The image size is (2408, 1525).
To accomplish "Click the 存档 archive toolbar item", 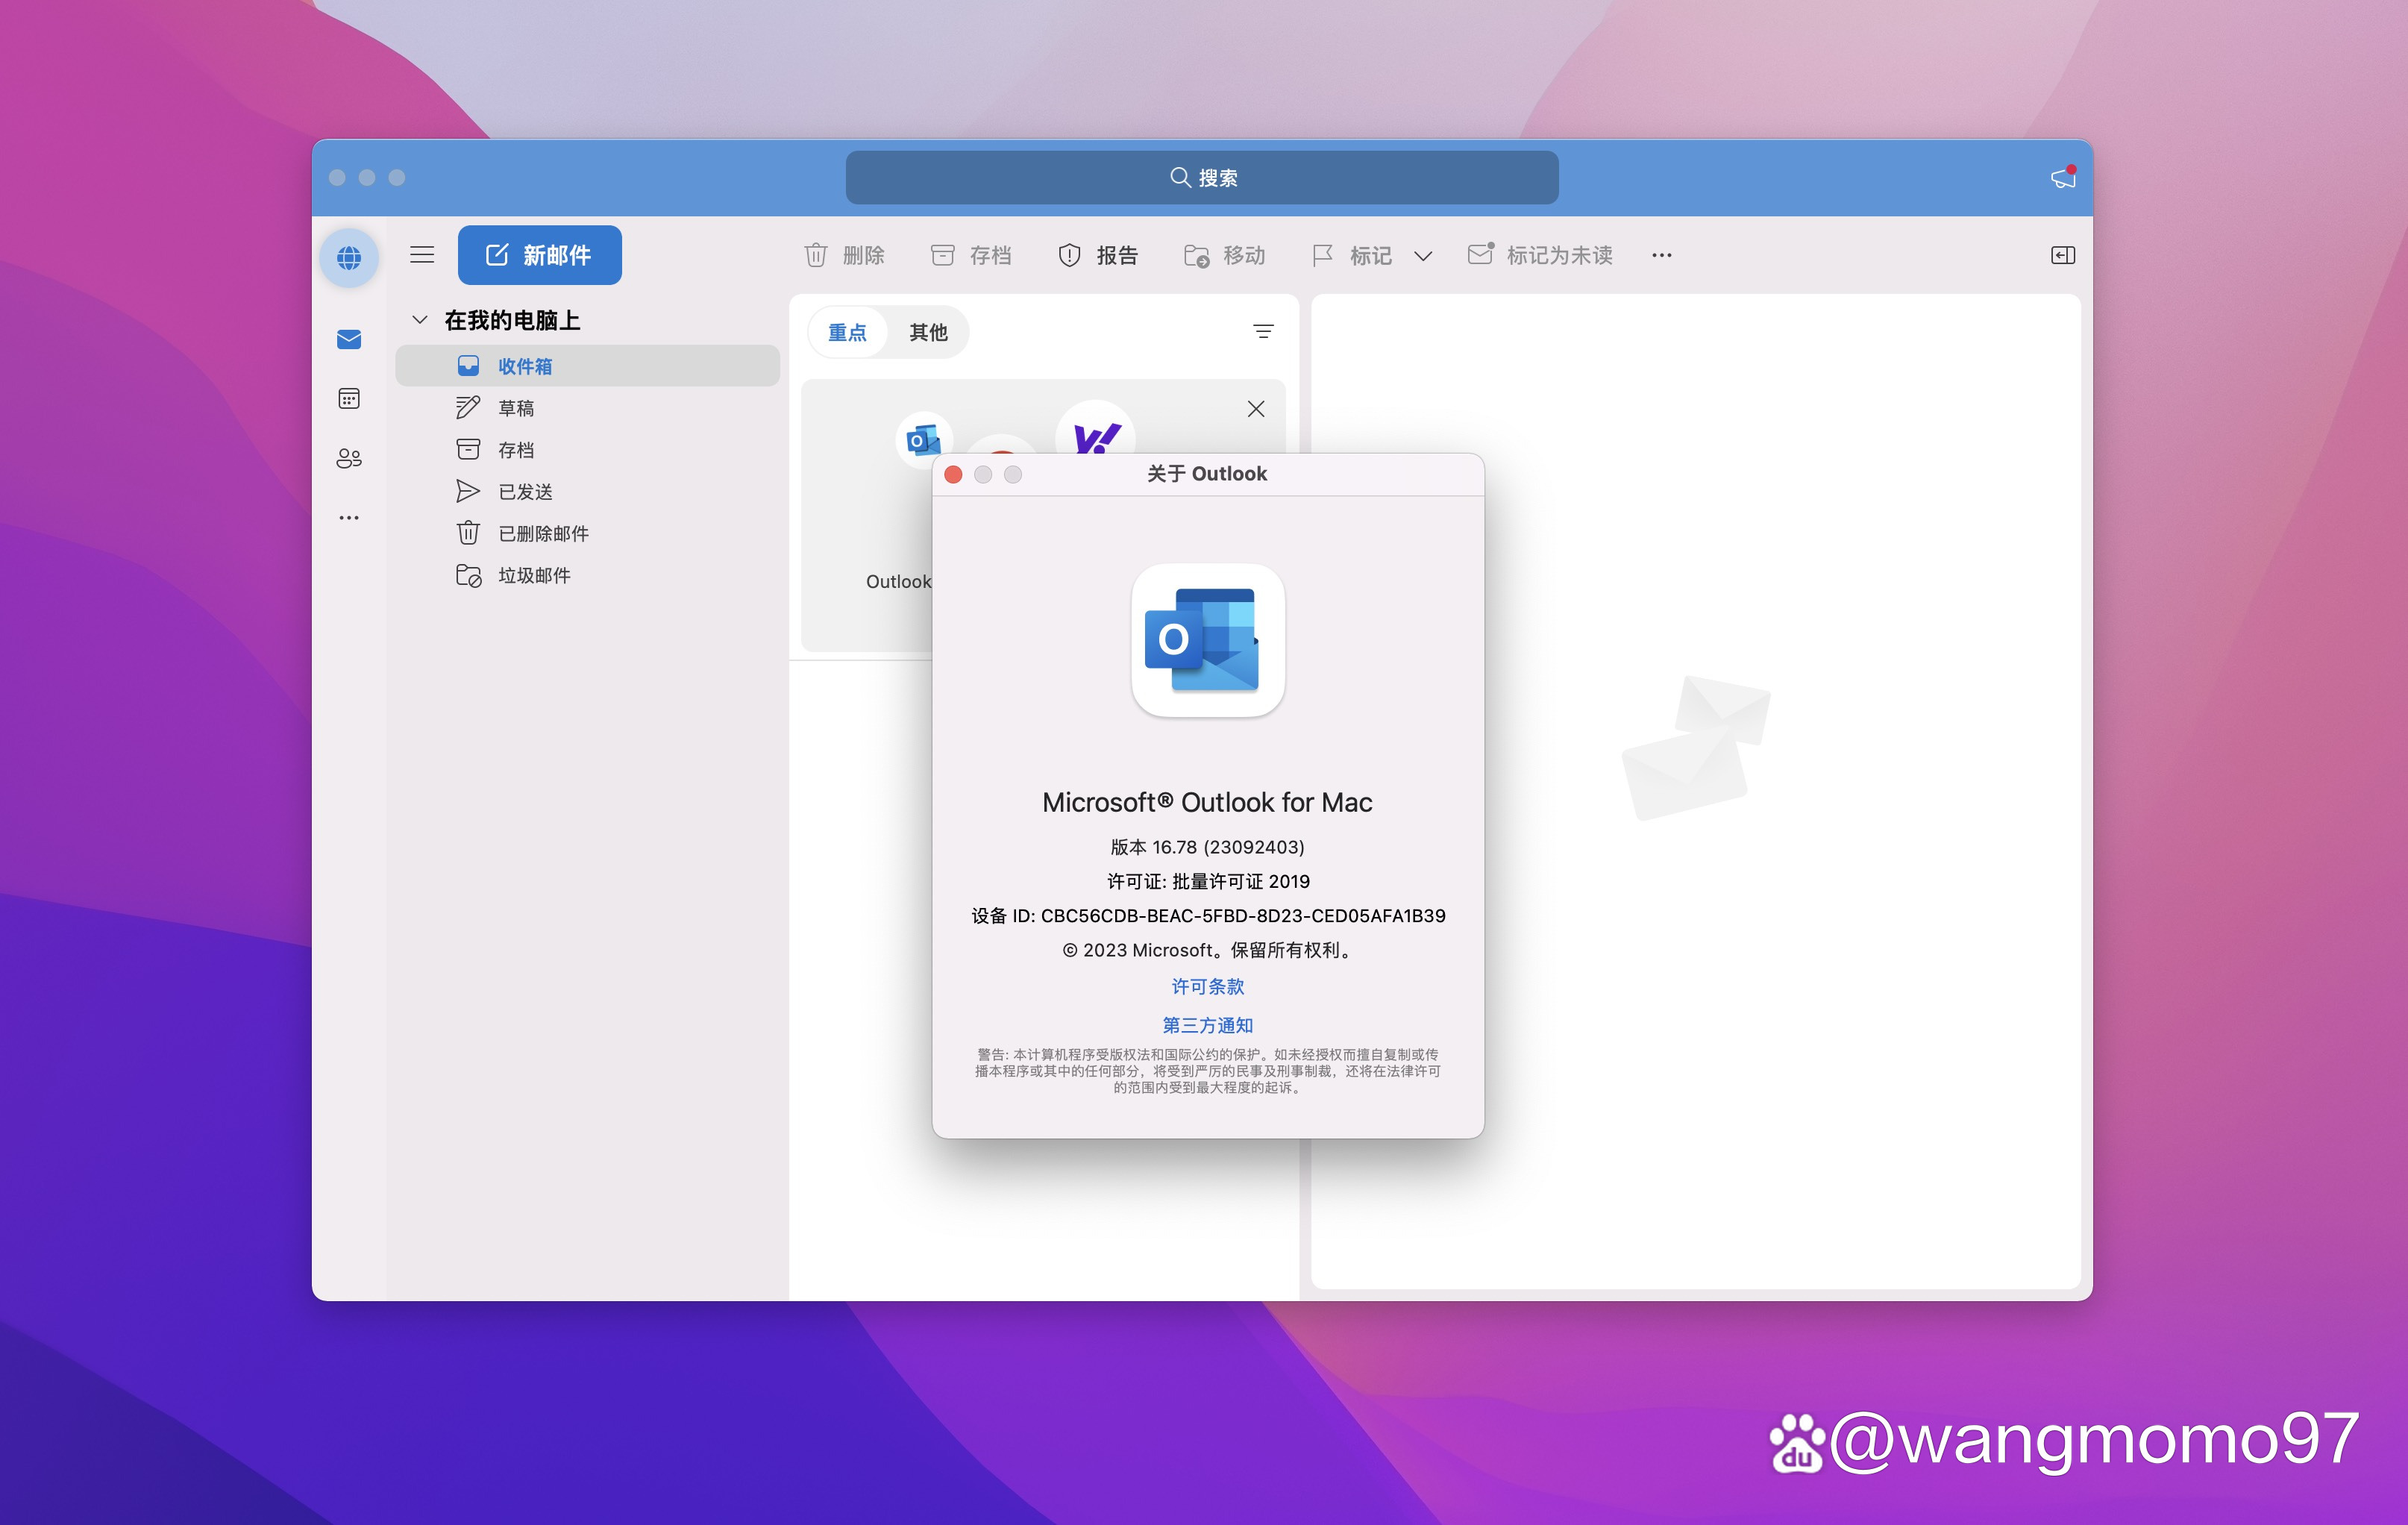I will point(971,255).
